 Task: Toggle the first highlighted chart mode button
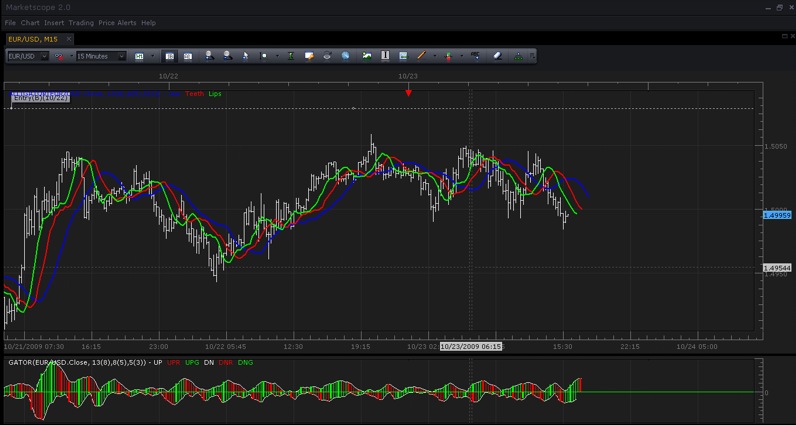pos(170,56)
